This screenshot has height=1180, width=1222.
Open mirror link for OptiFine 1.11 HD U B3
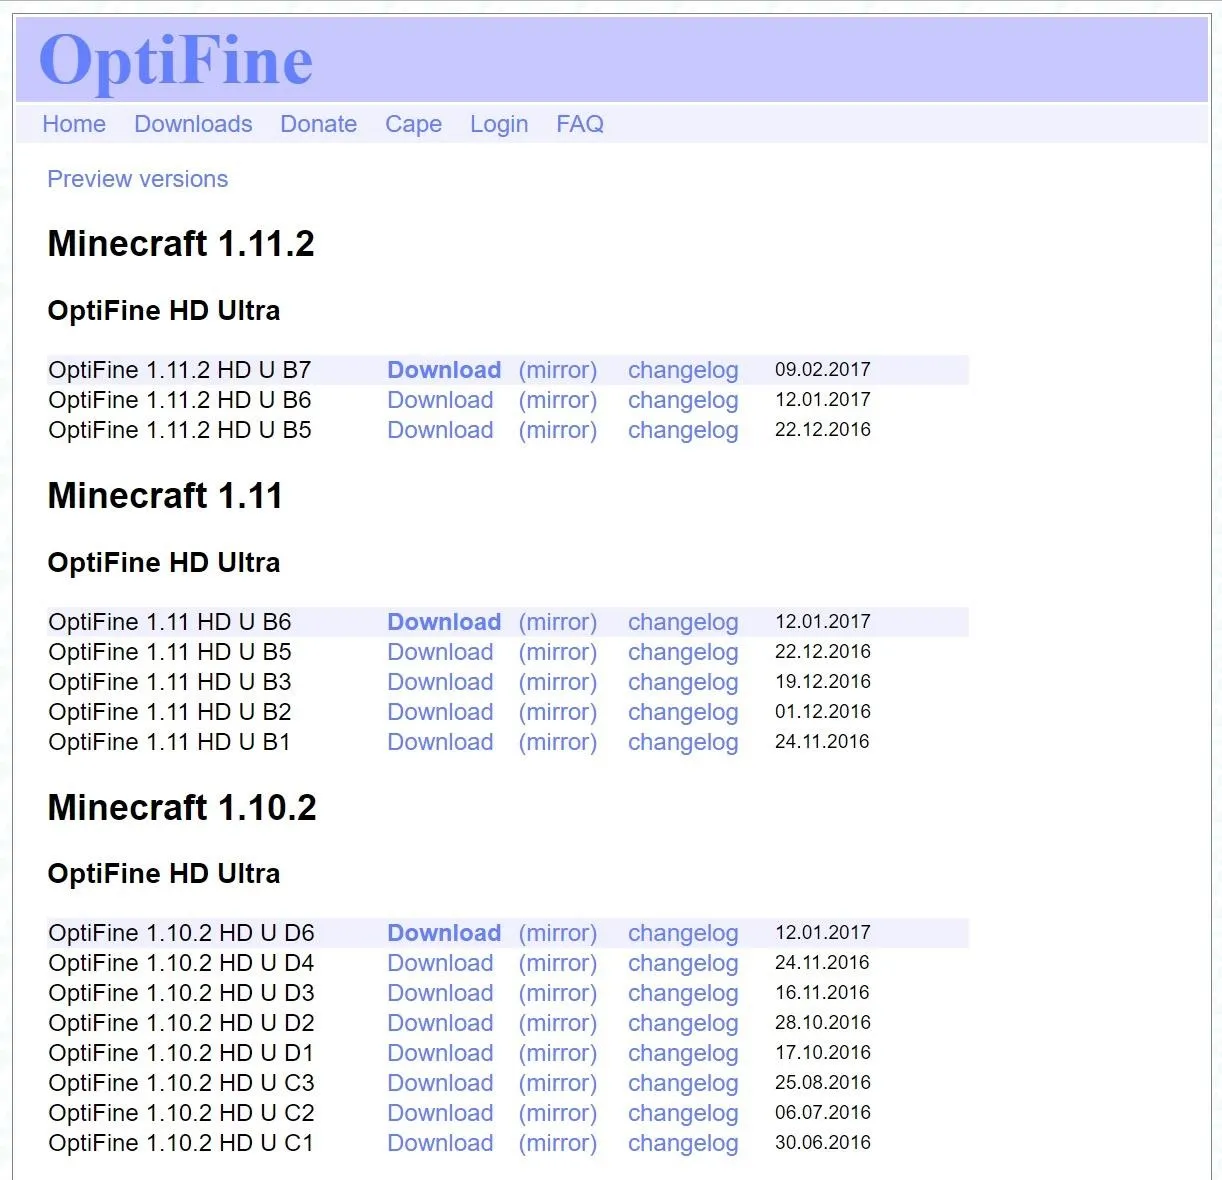[557, 682]
